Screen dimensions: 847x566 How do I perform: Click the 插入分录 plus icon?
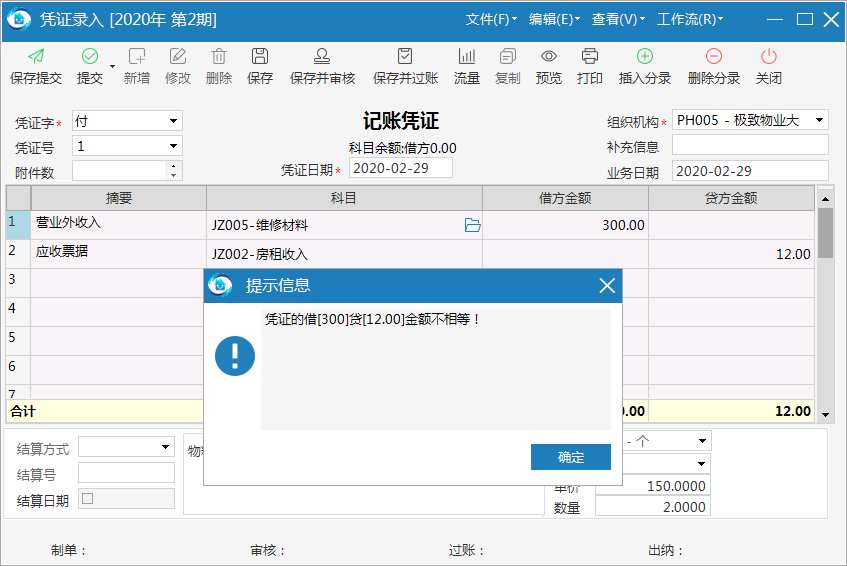(645, 56)
